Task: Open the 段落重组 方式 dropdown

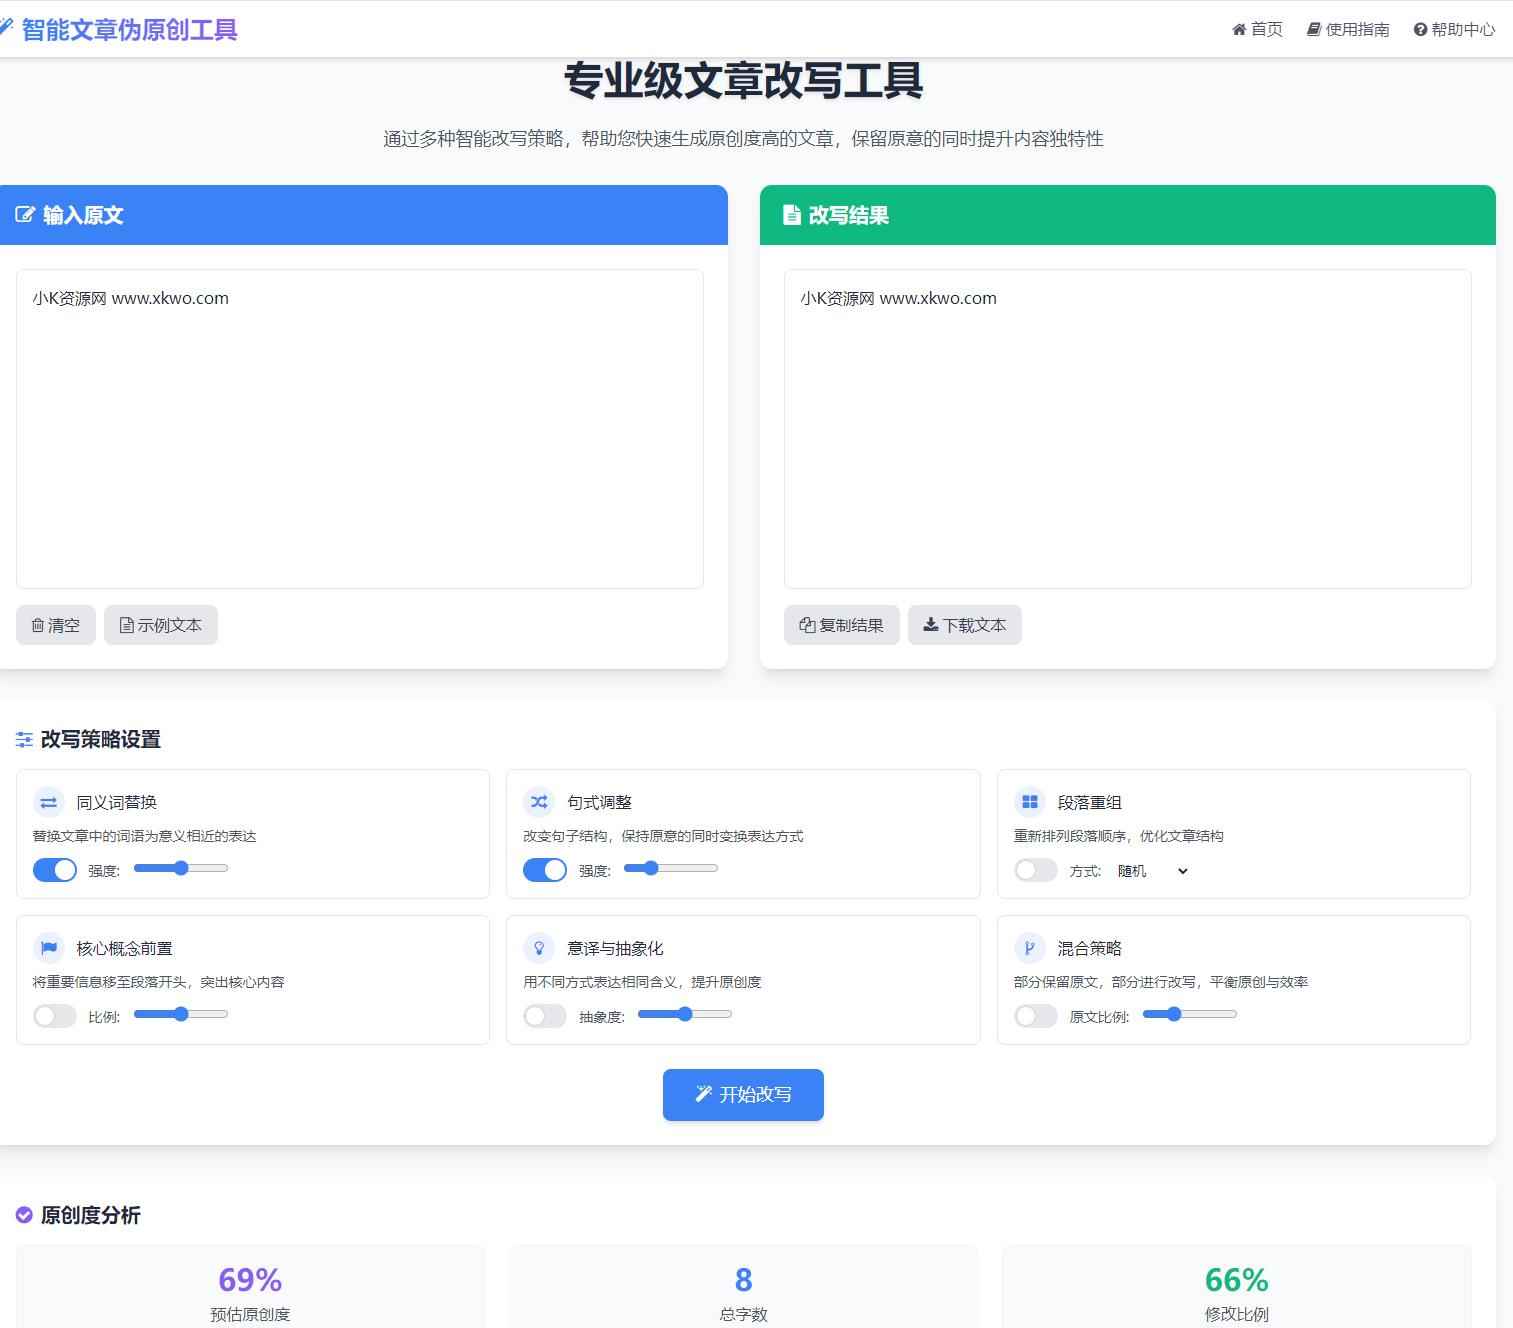Action: point(1152,871)
